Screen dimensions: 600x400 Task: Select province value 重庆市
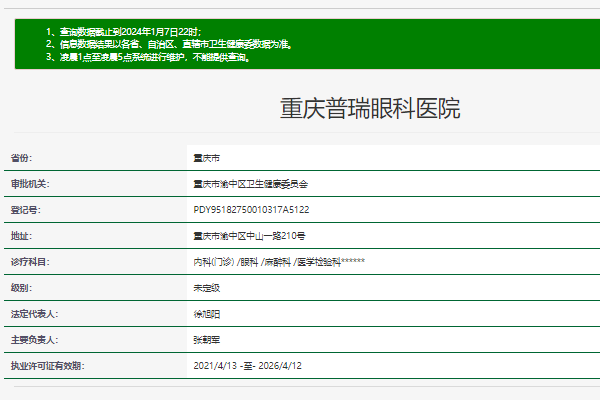(x=207, y=158)
